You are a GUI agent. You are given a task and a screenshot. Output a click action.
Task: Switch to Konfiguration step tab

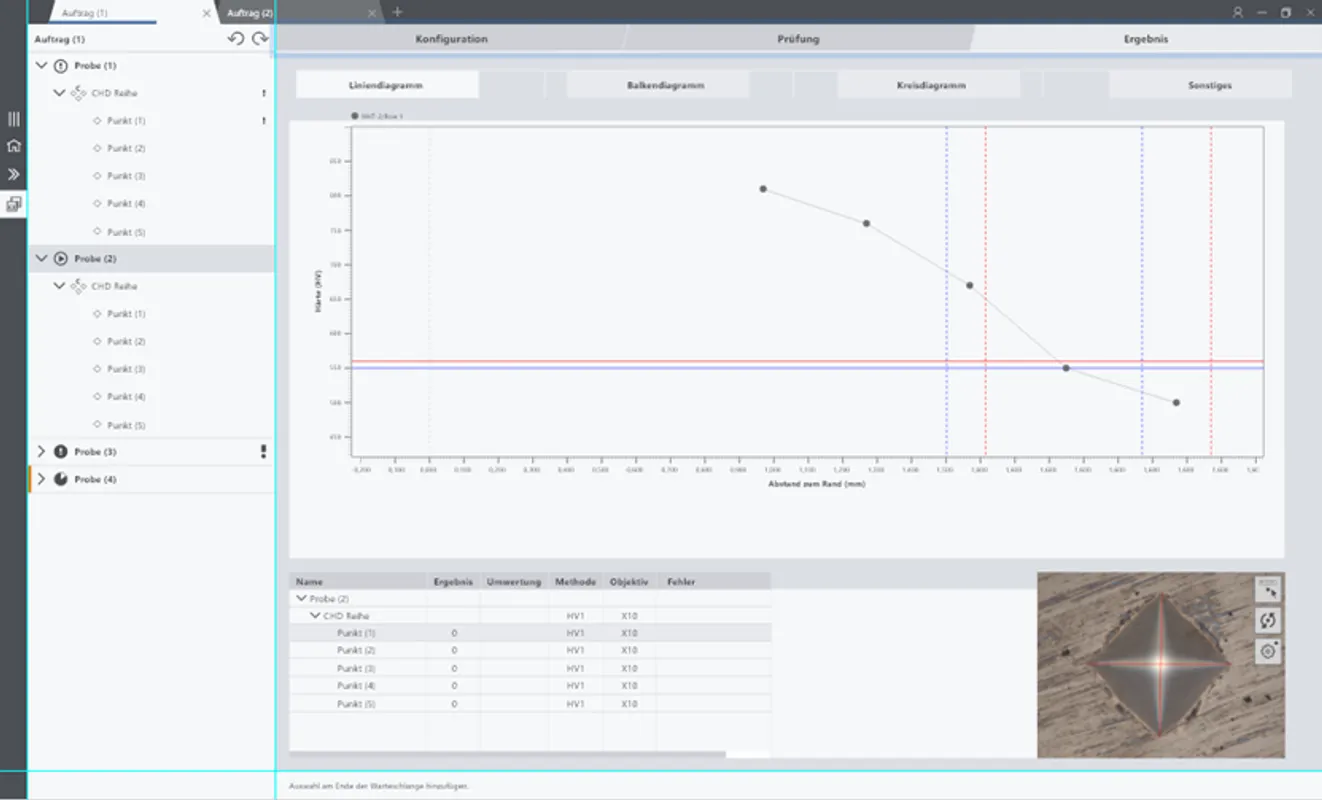pos(451,39)
